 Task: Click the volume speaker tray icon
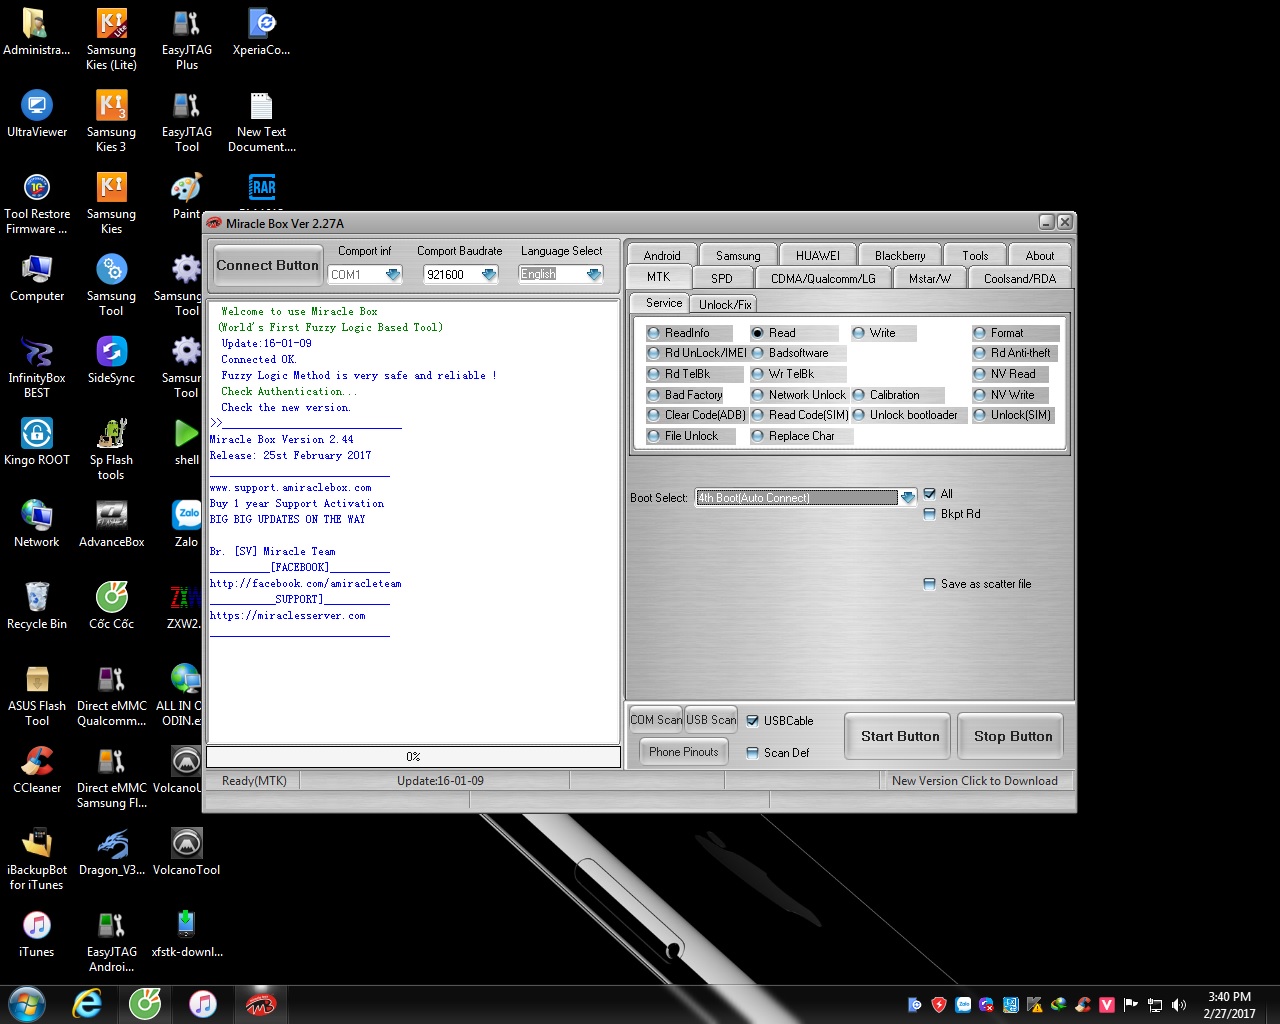[x=1179, y=1005]
